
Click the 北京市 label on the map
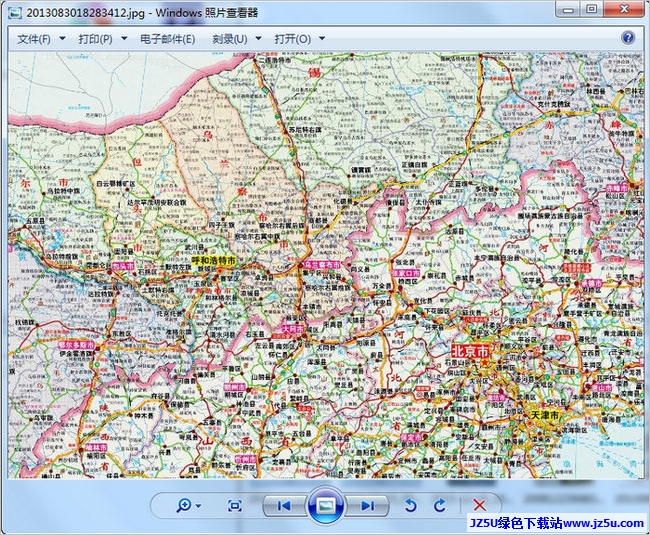point(470,352)
